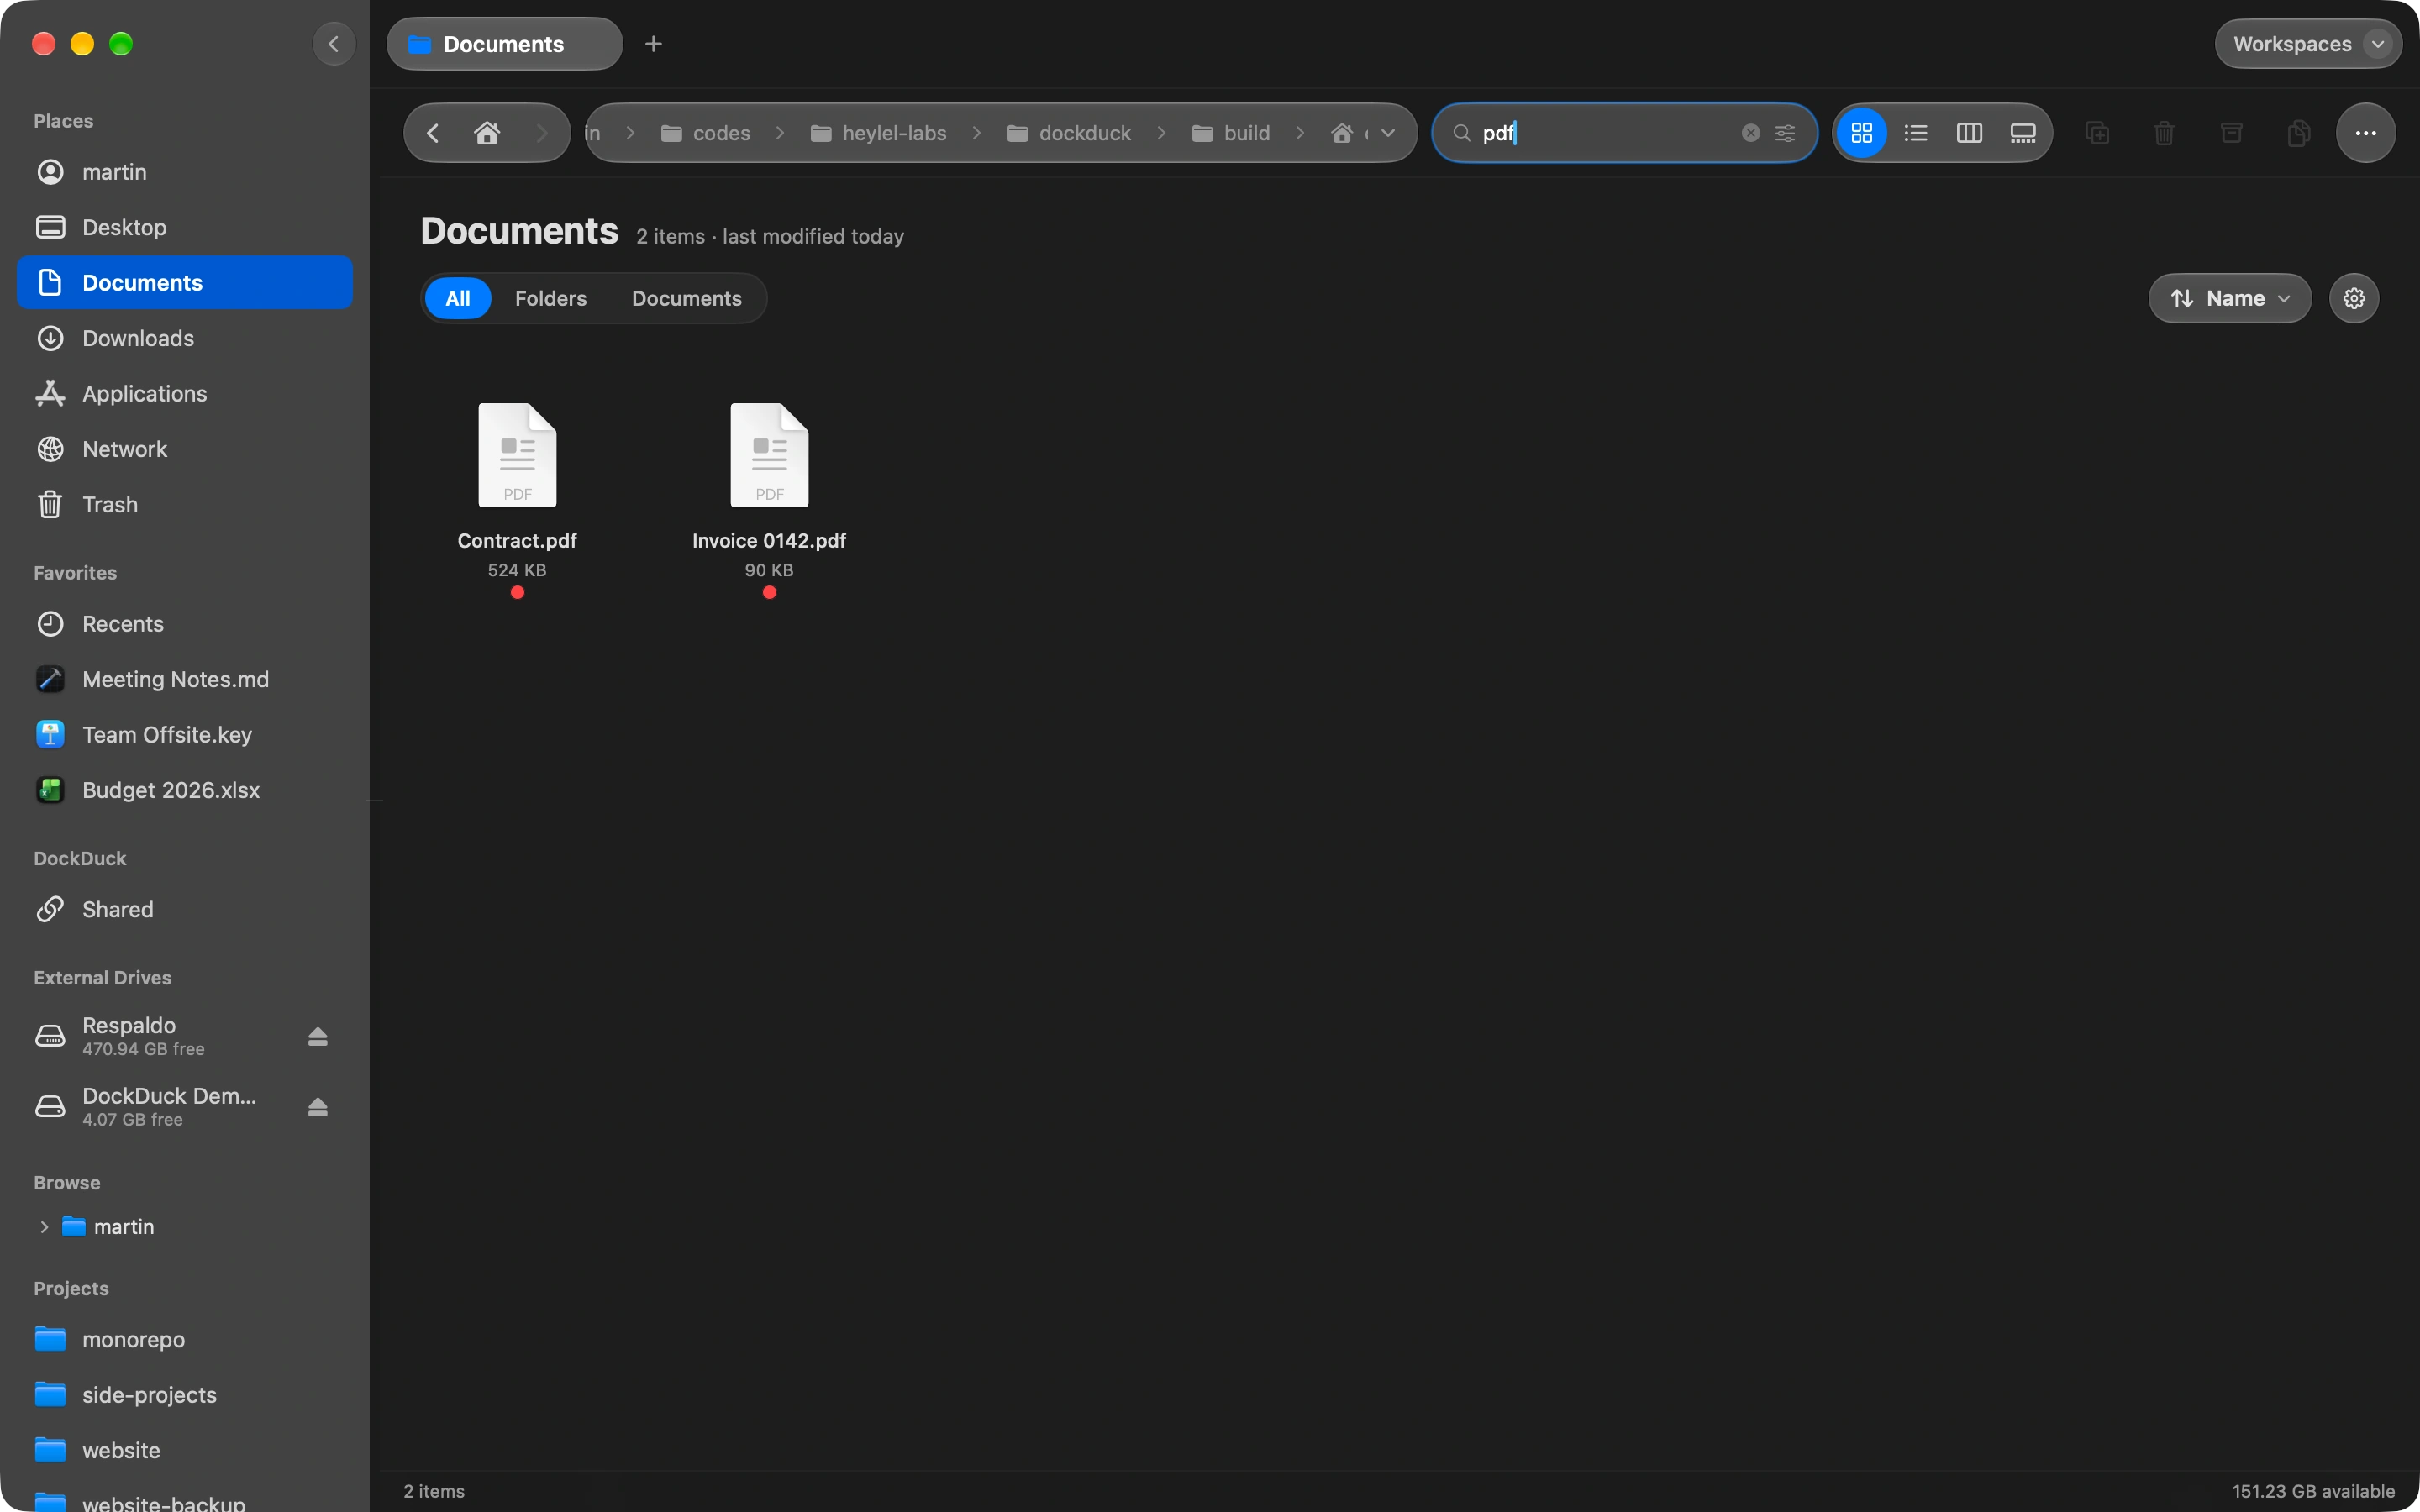Image resolution: width=2420 pixels, height=1512 pixels.
Task: Switch to list view
Action: (x=1916, y=133)
